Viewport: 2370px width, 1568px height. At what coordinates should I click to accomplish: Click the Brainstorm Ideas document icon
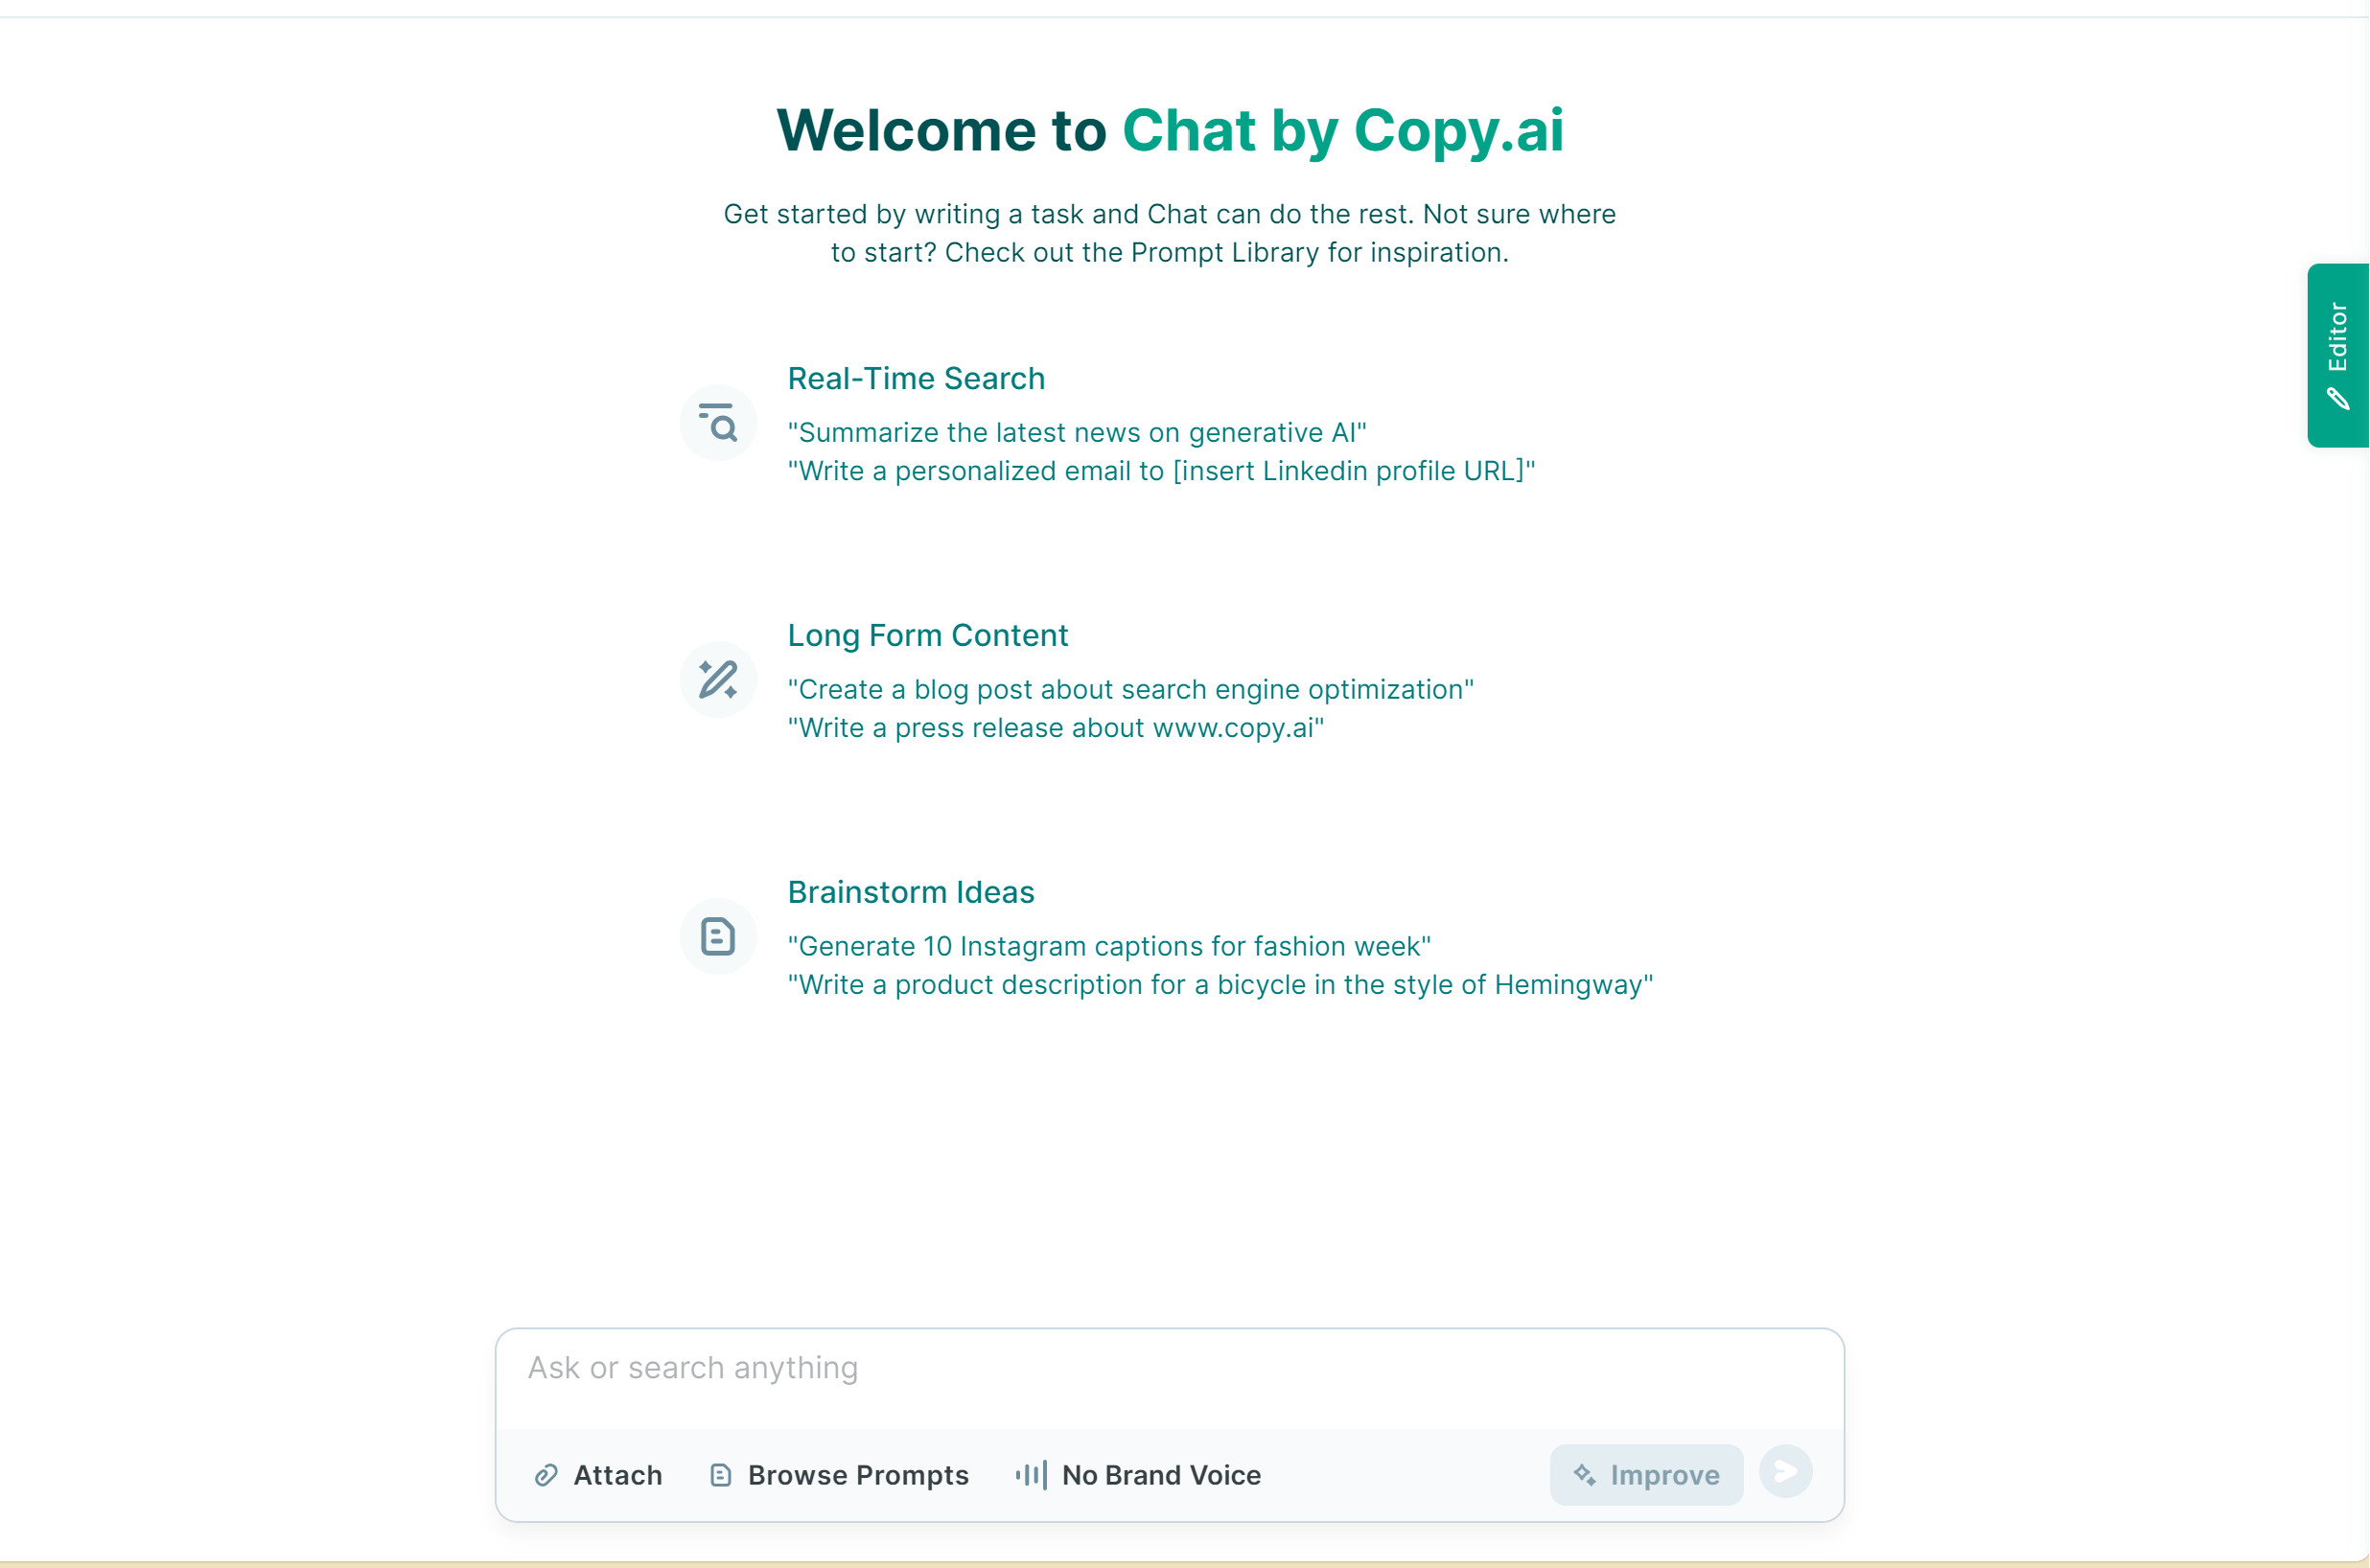tap(718, 937)
